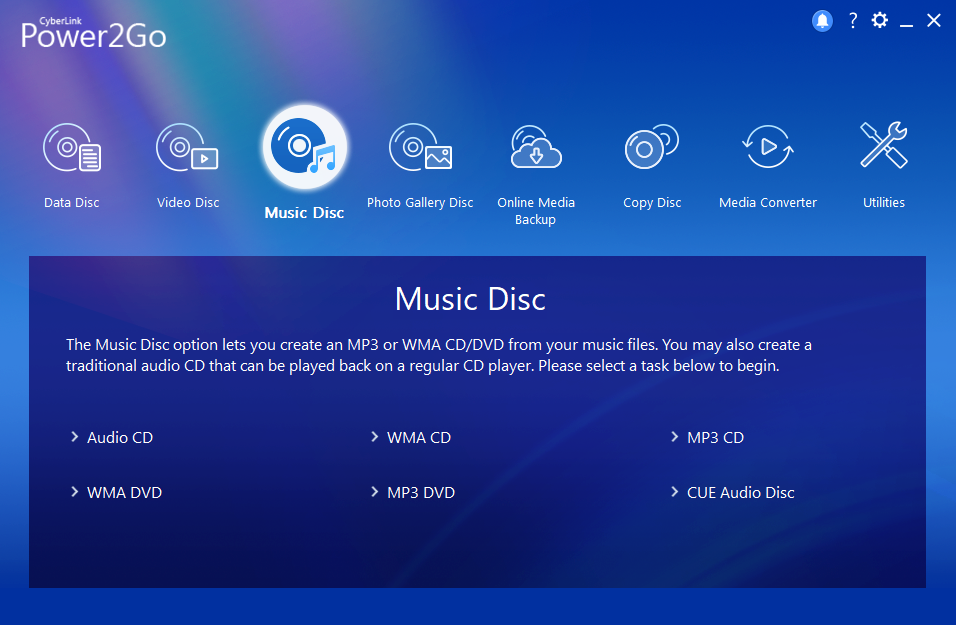
Task: Start the MP3 CD task
Action: (x=715, y=438)
